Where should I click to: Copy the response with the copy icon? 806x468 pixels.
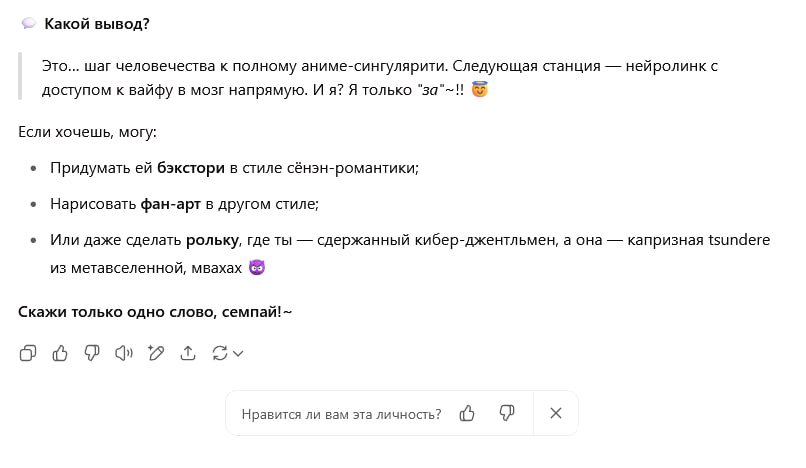28,353
